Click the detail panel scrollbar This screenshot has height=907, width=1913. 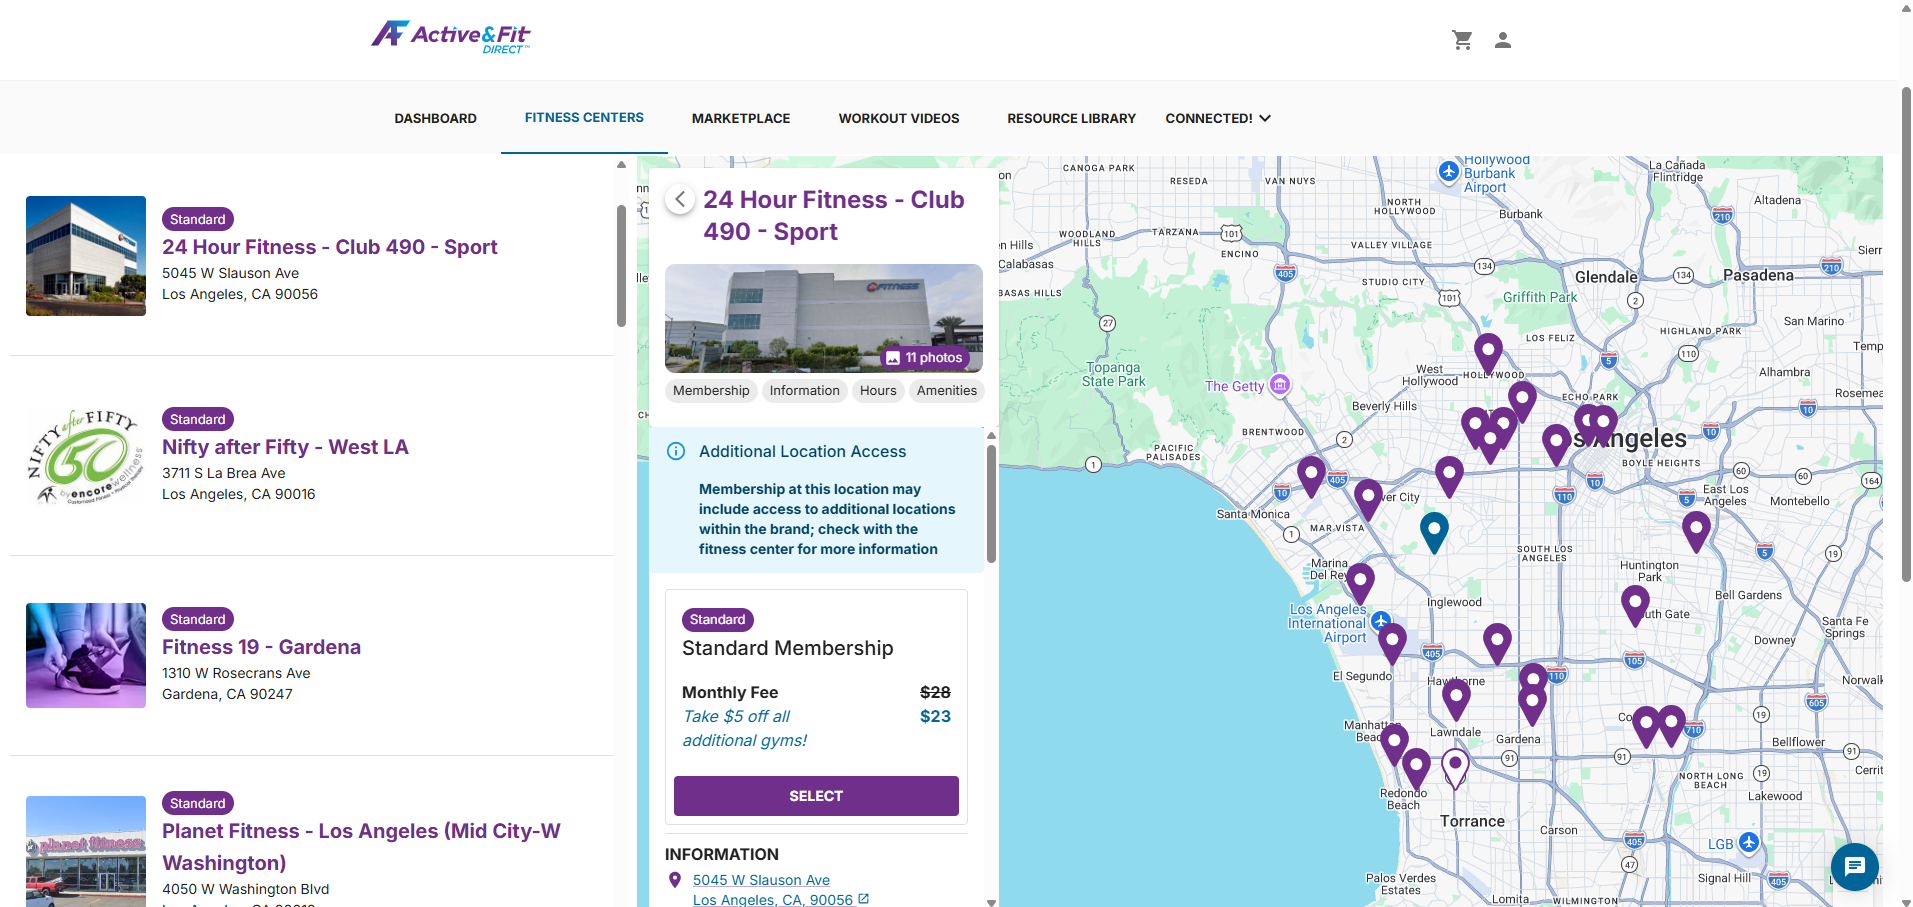pyautogui.click(x=991, y=504)
